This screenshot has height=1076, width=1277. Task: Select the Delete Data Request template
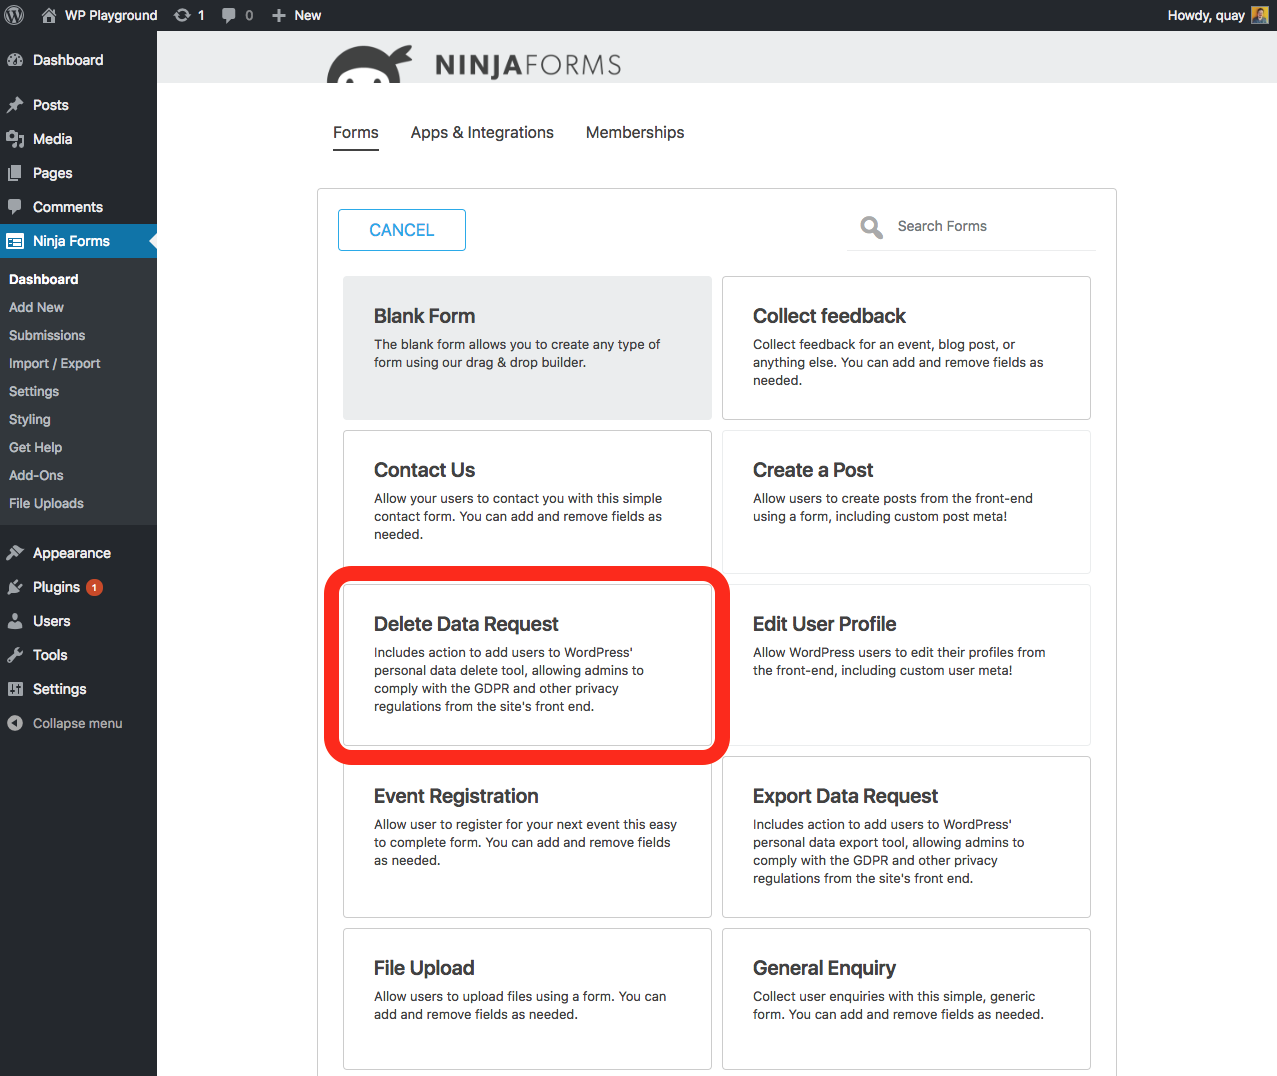click(x=527, y=665)
